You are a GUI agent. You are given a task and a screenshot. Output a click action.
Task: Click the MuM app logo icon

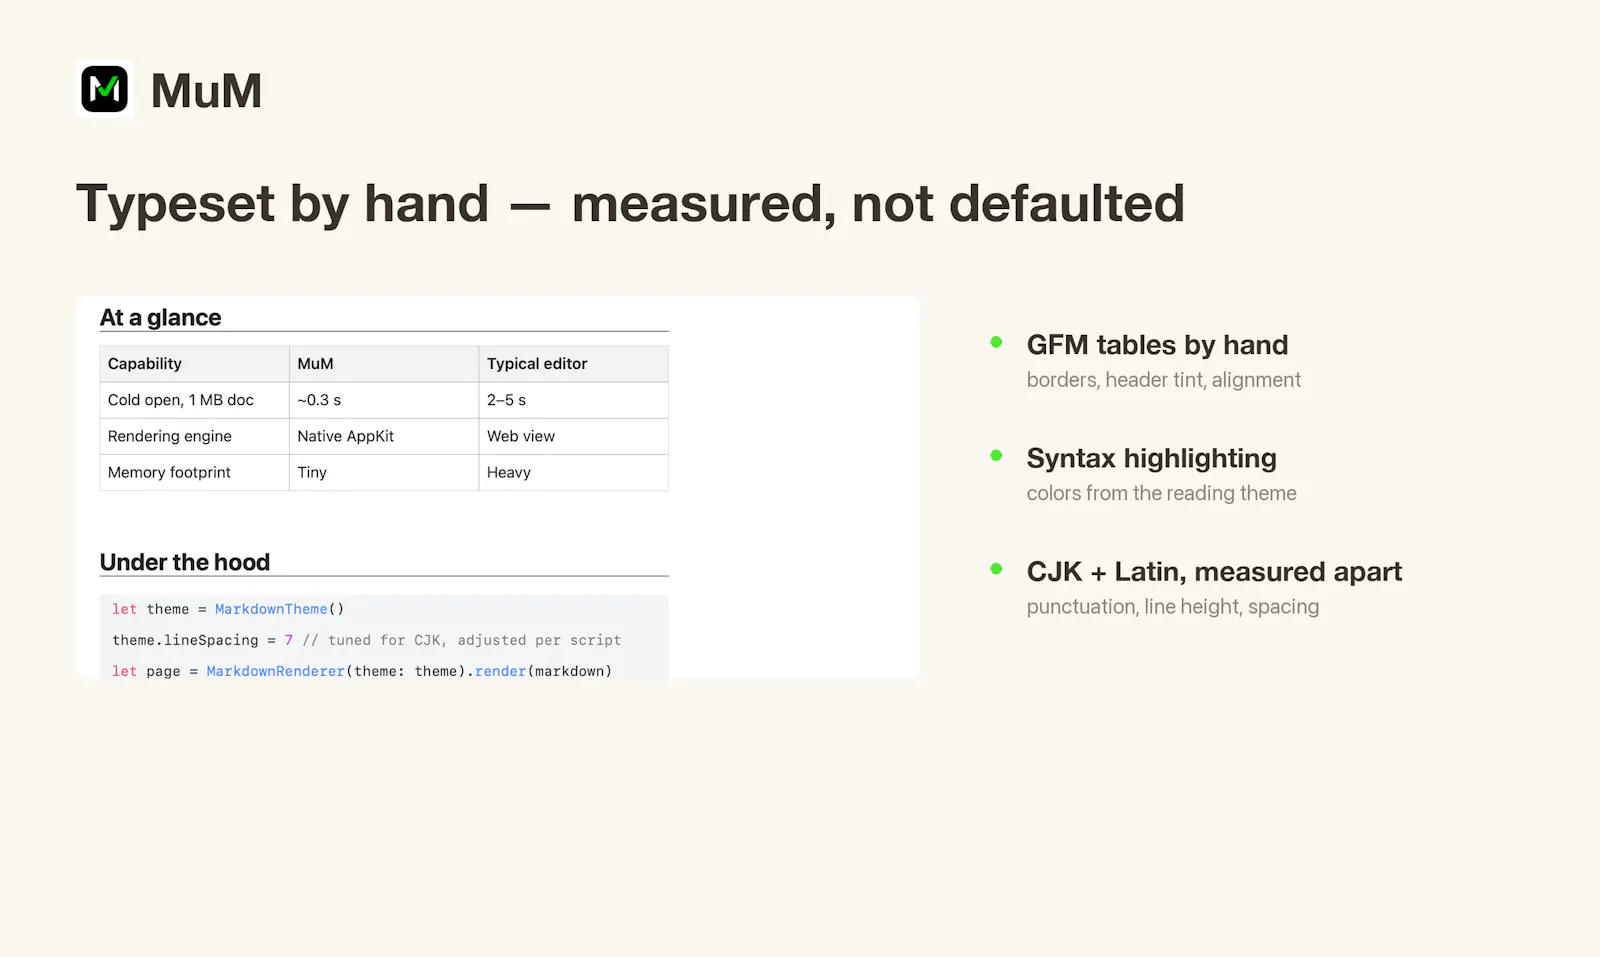tap(105, 89)
